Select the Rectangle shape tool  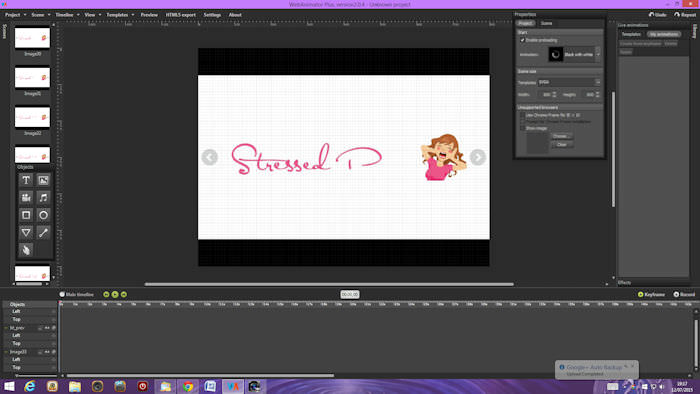pos(26,215)
